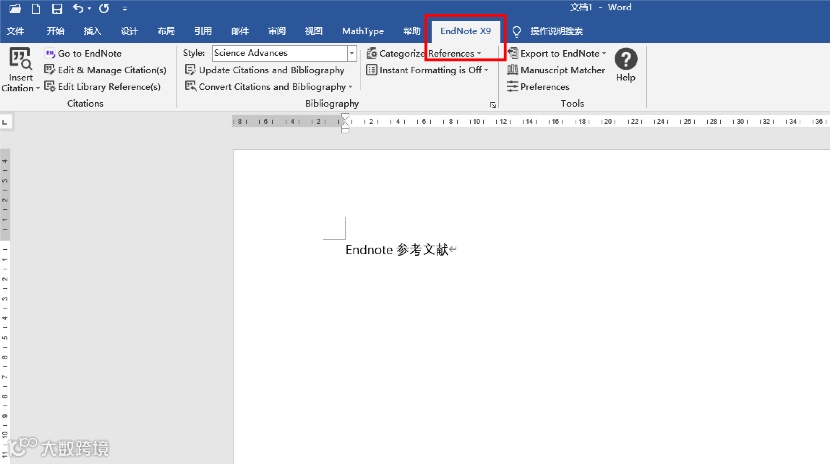Click the Instant Formatting icon
The height and width of the screenshot is (464, 830).
coord(372,70)
